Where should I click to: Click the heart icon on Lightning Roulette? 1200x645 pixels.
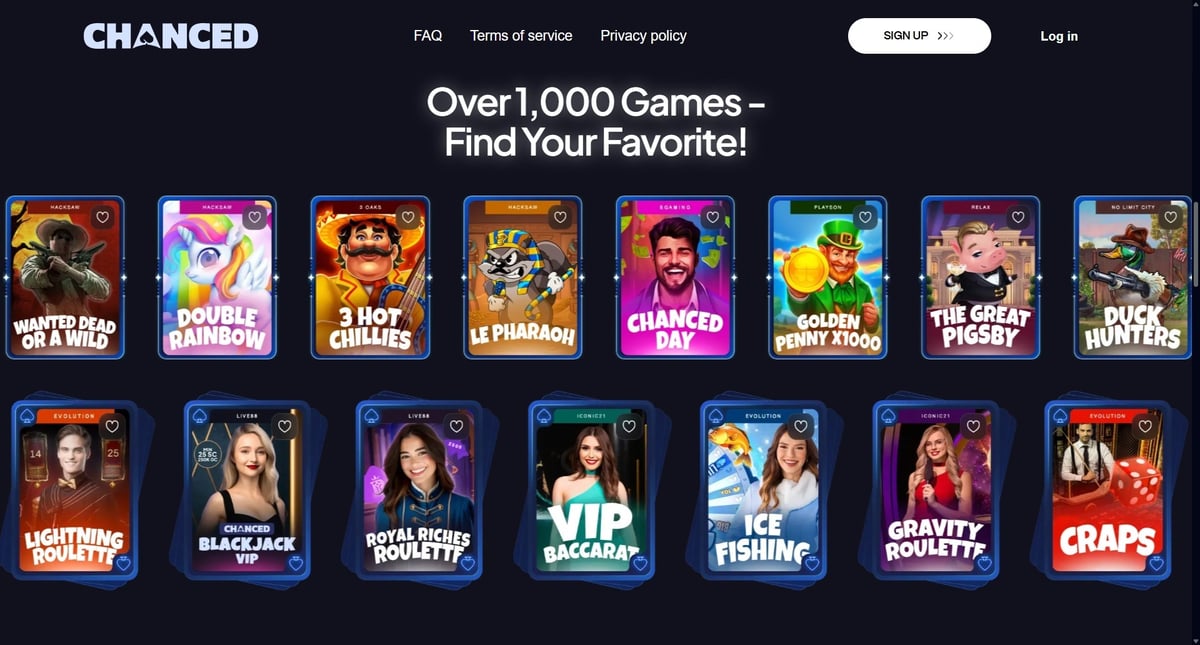click(x=112, y=426)
